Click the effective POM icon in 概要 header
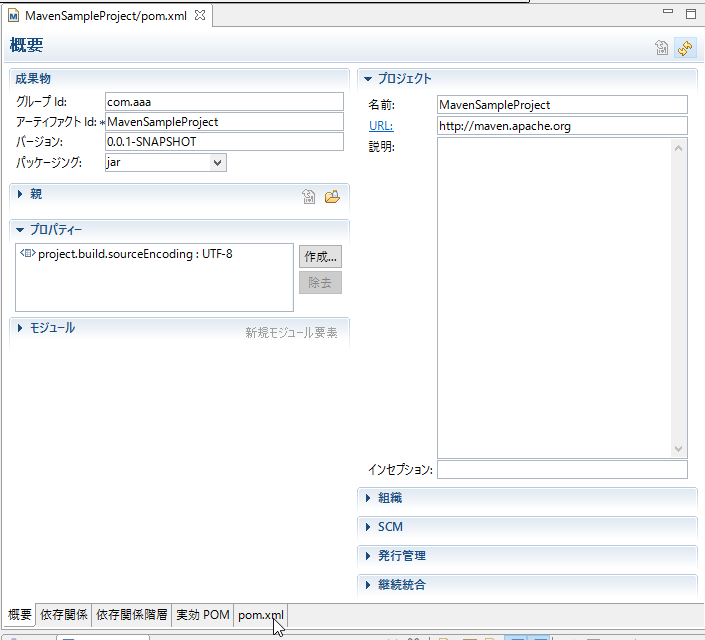 (661, 48)
